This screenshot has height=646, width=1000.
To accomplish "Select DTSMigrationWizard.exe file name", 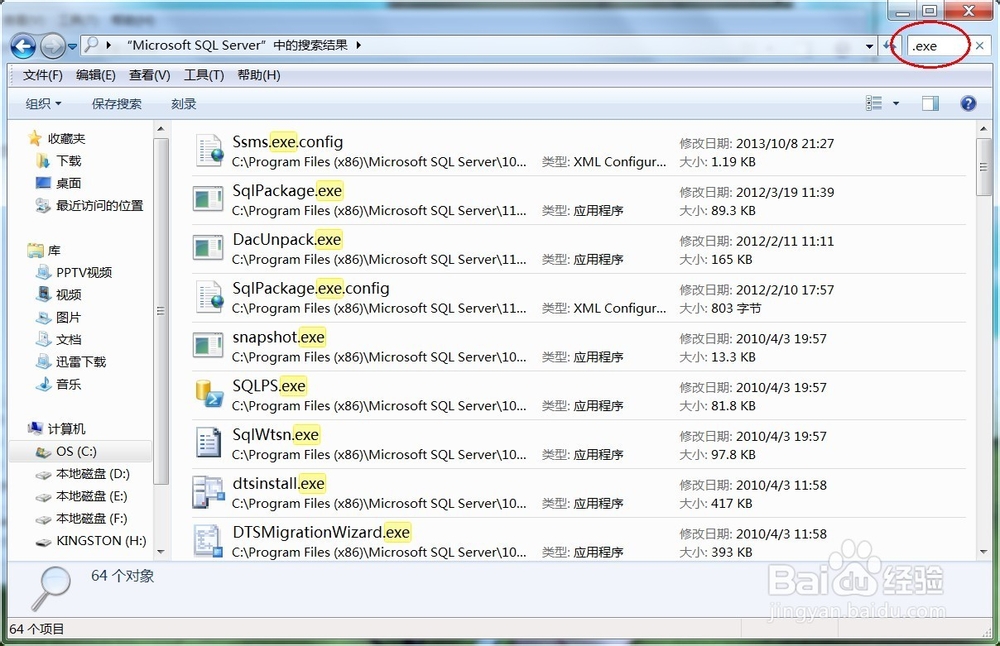I will click(x=321, y=532).
